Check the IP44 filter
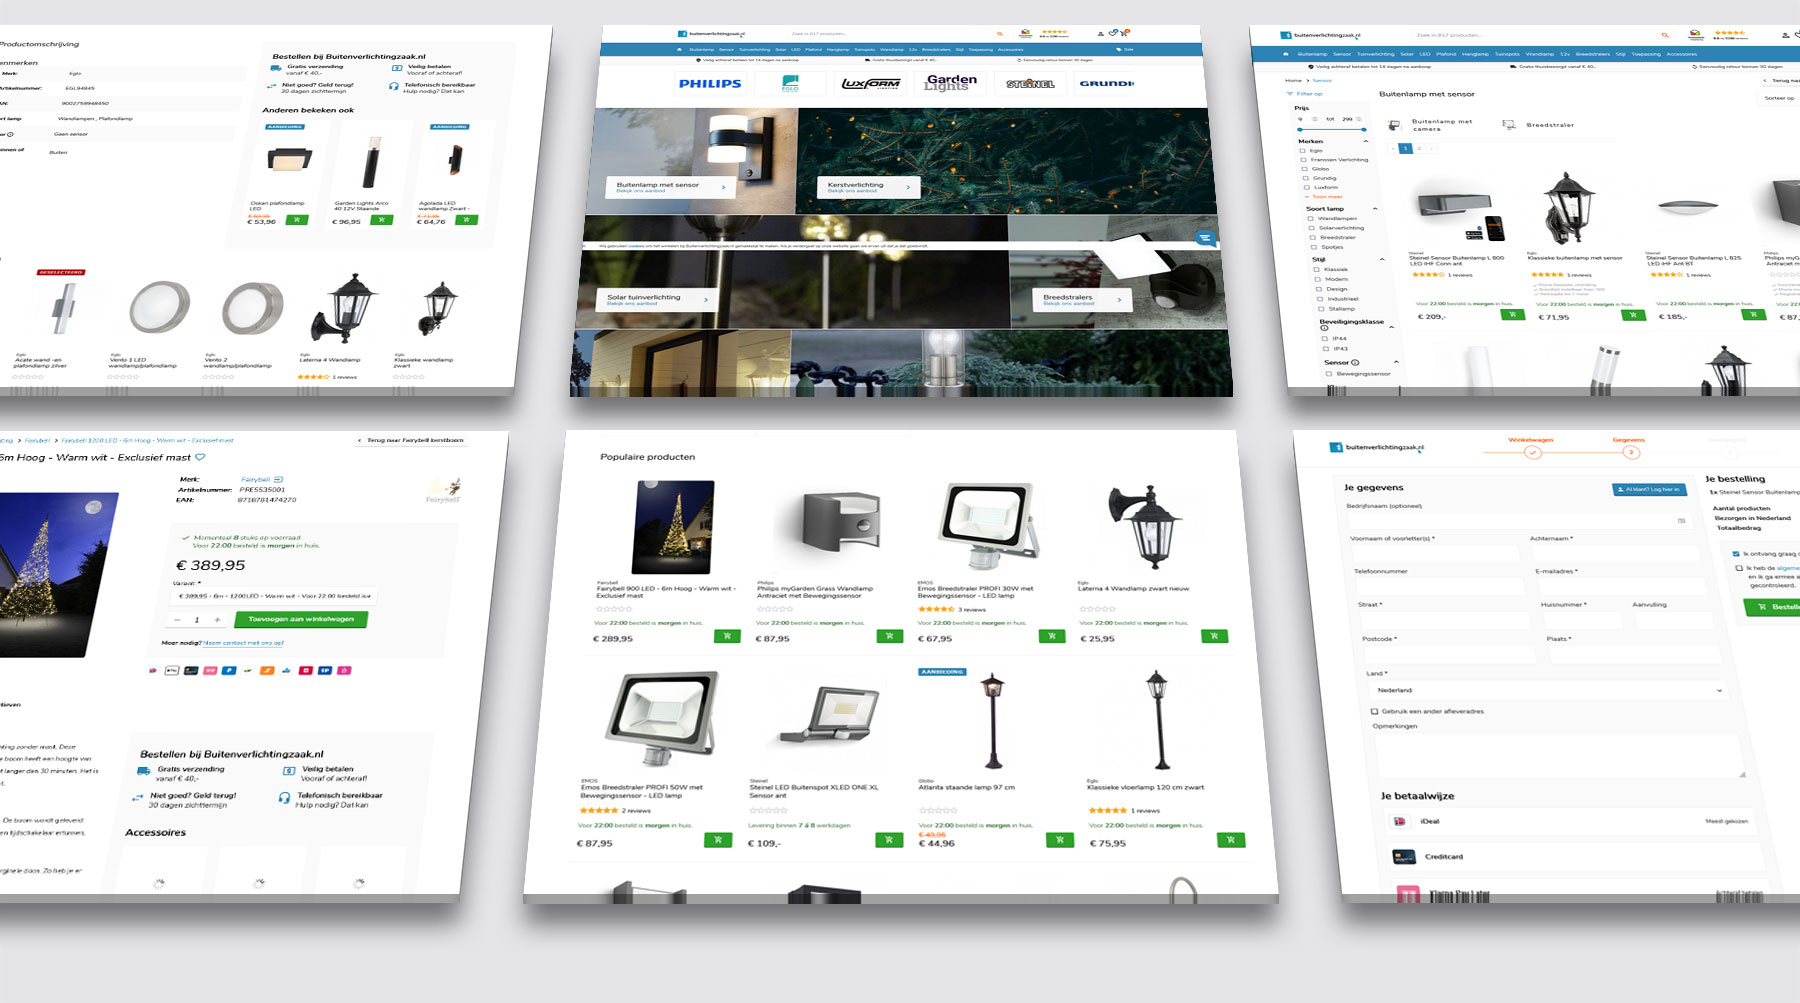 (1324, 339)
